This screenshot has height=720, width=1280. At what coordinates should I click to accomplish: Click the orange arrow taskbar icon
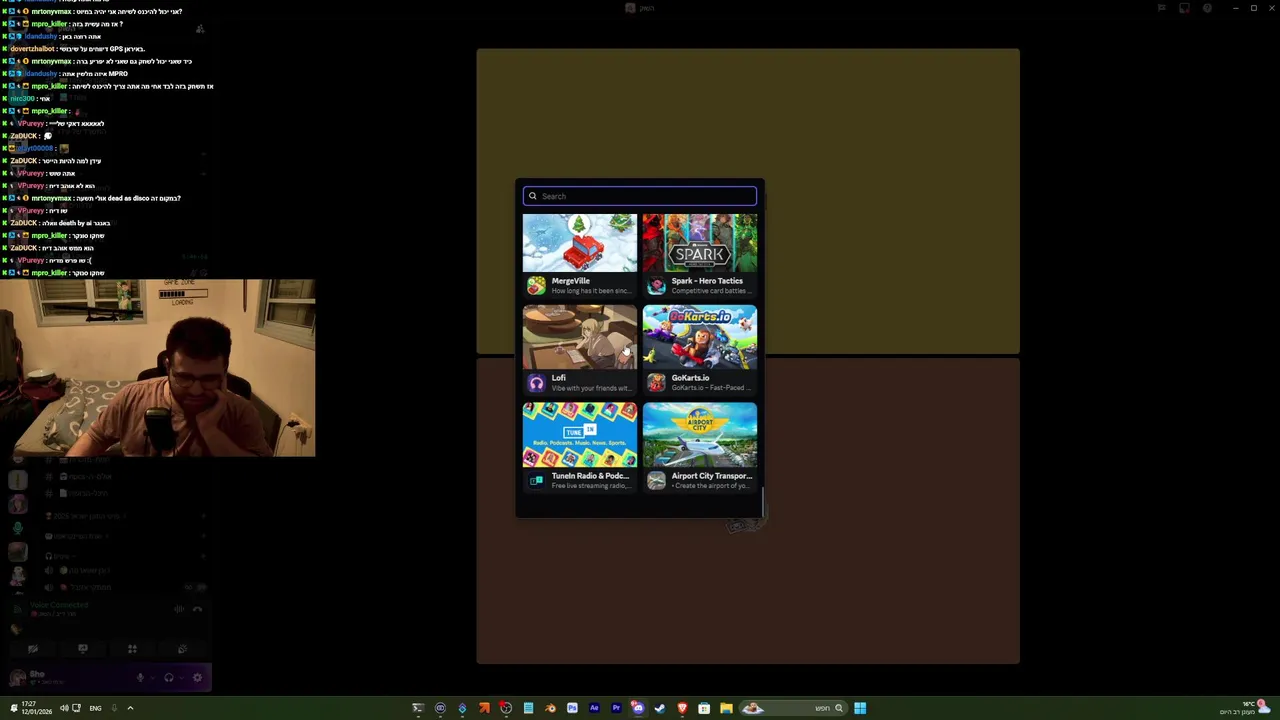(x=484, y=708)
